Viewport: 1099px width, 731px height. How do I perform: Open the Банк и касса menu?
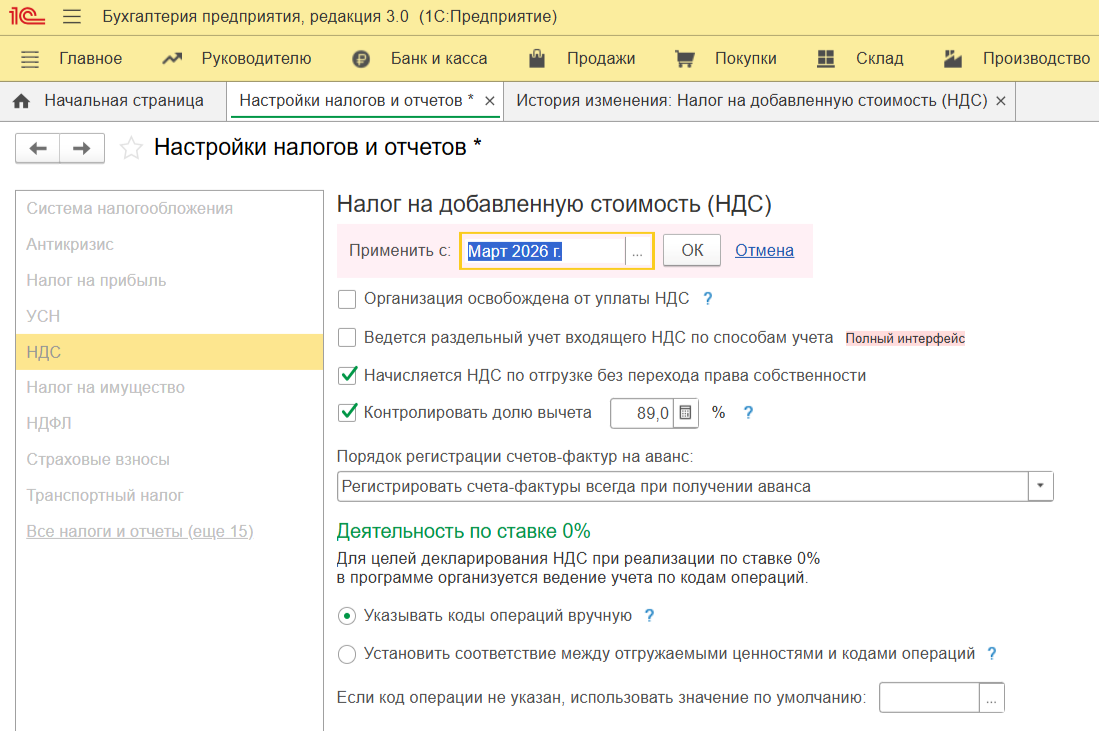click(420, 59)
